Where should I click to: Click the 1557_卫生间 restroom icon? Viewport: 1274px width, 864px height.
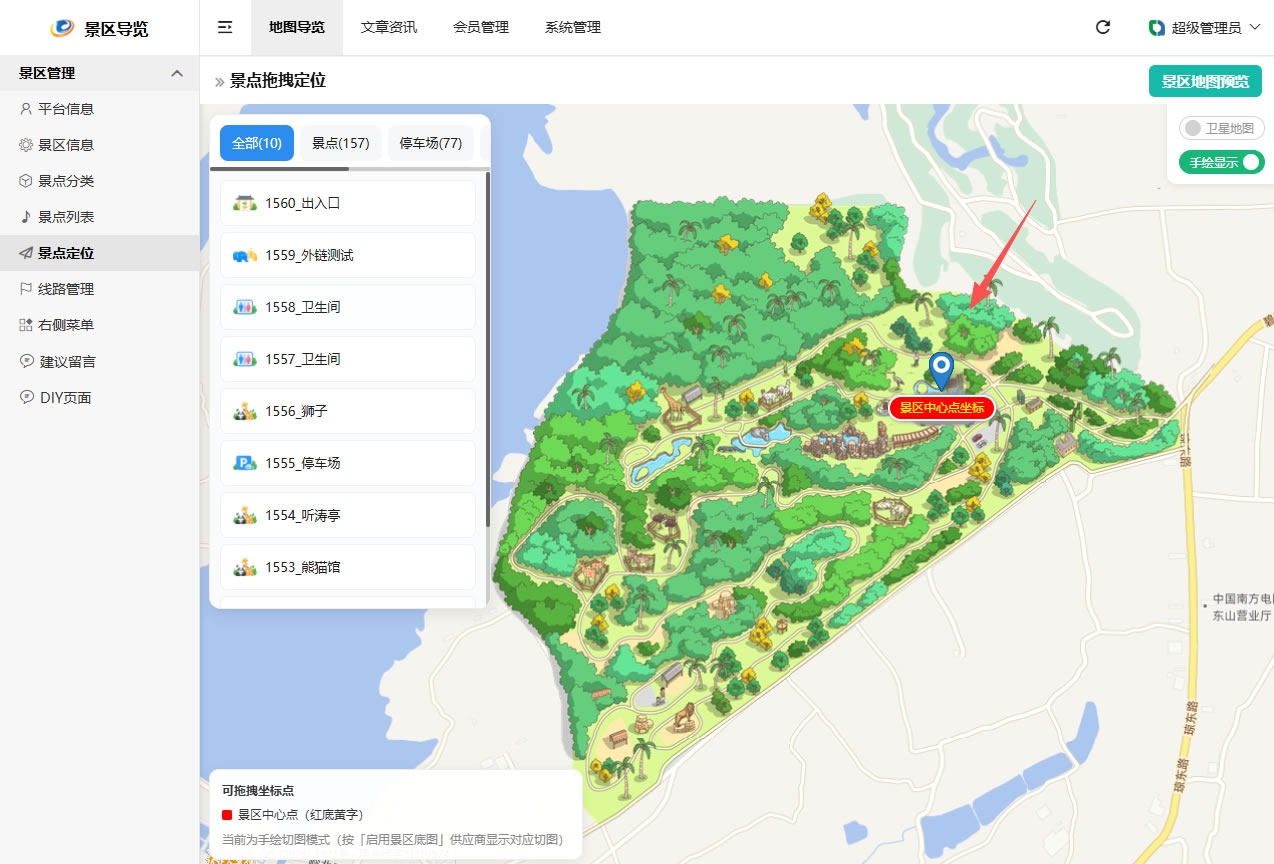[245, 359]
